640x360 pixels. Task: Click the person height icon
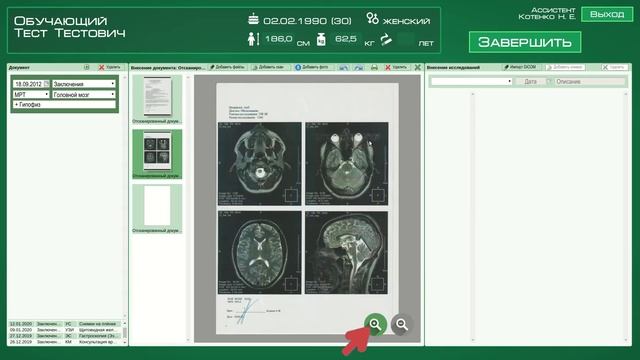pos(253,39)
